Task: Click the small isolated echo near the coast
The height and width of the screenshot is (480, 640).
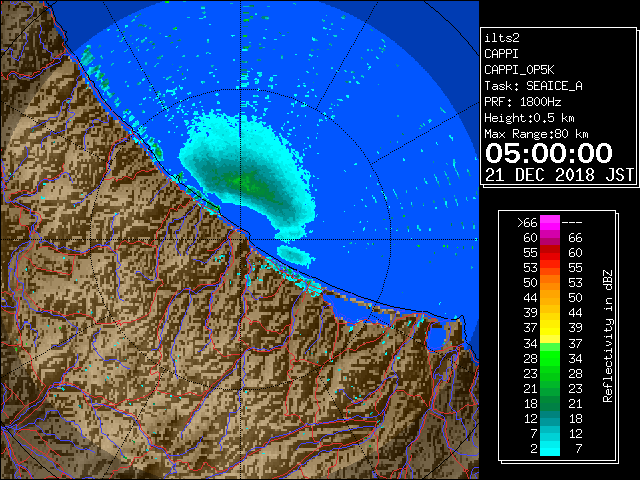Action: (x=295, y=256)
